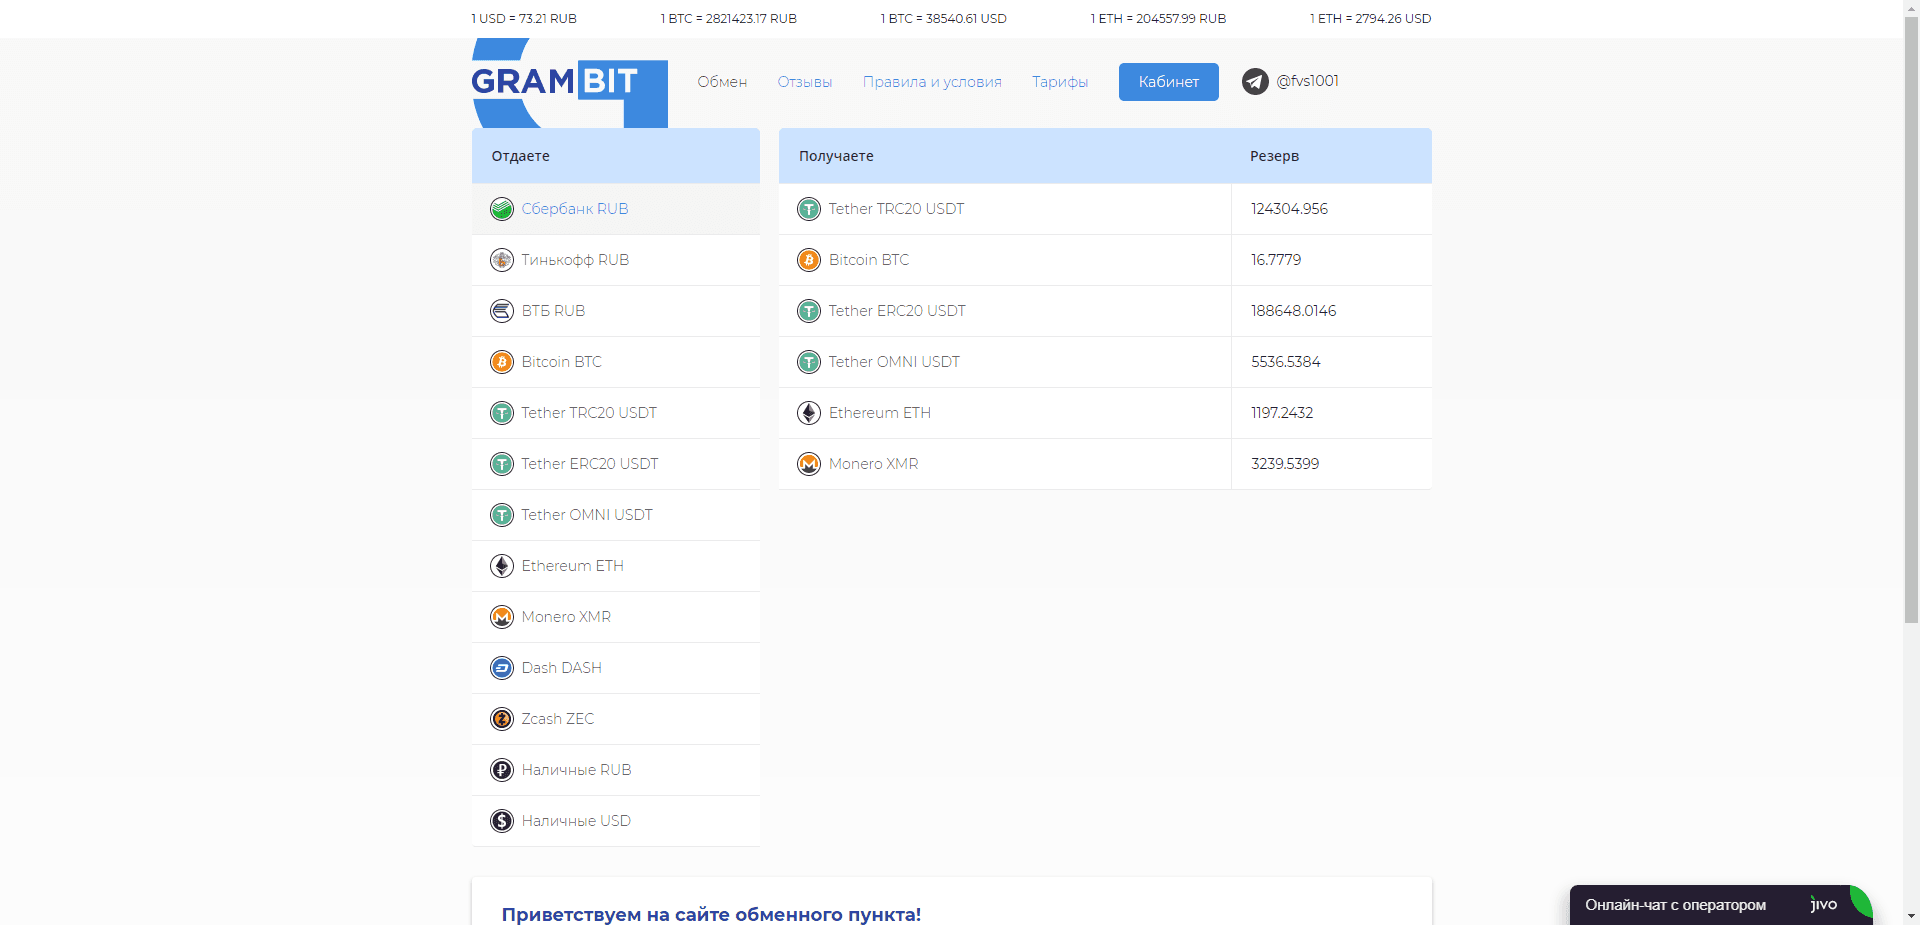1920x925 pixels.
Task: Open the Обмен menu item
Action: click(x=722, y=81)
